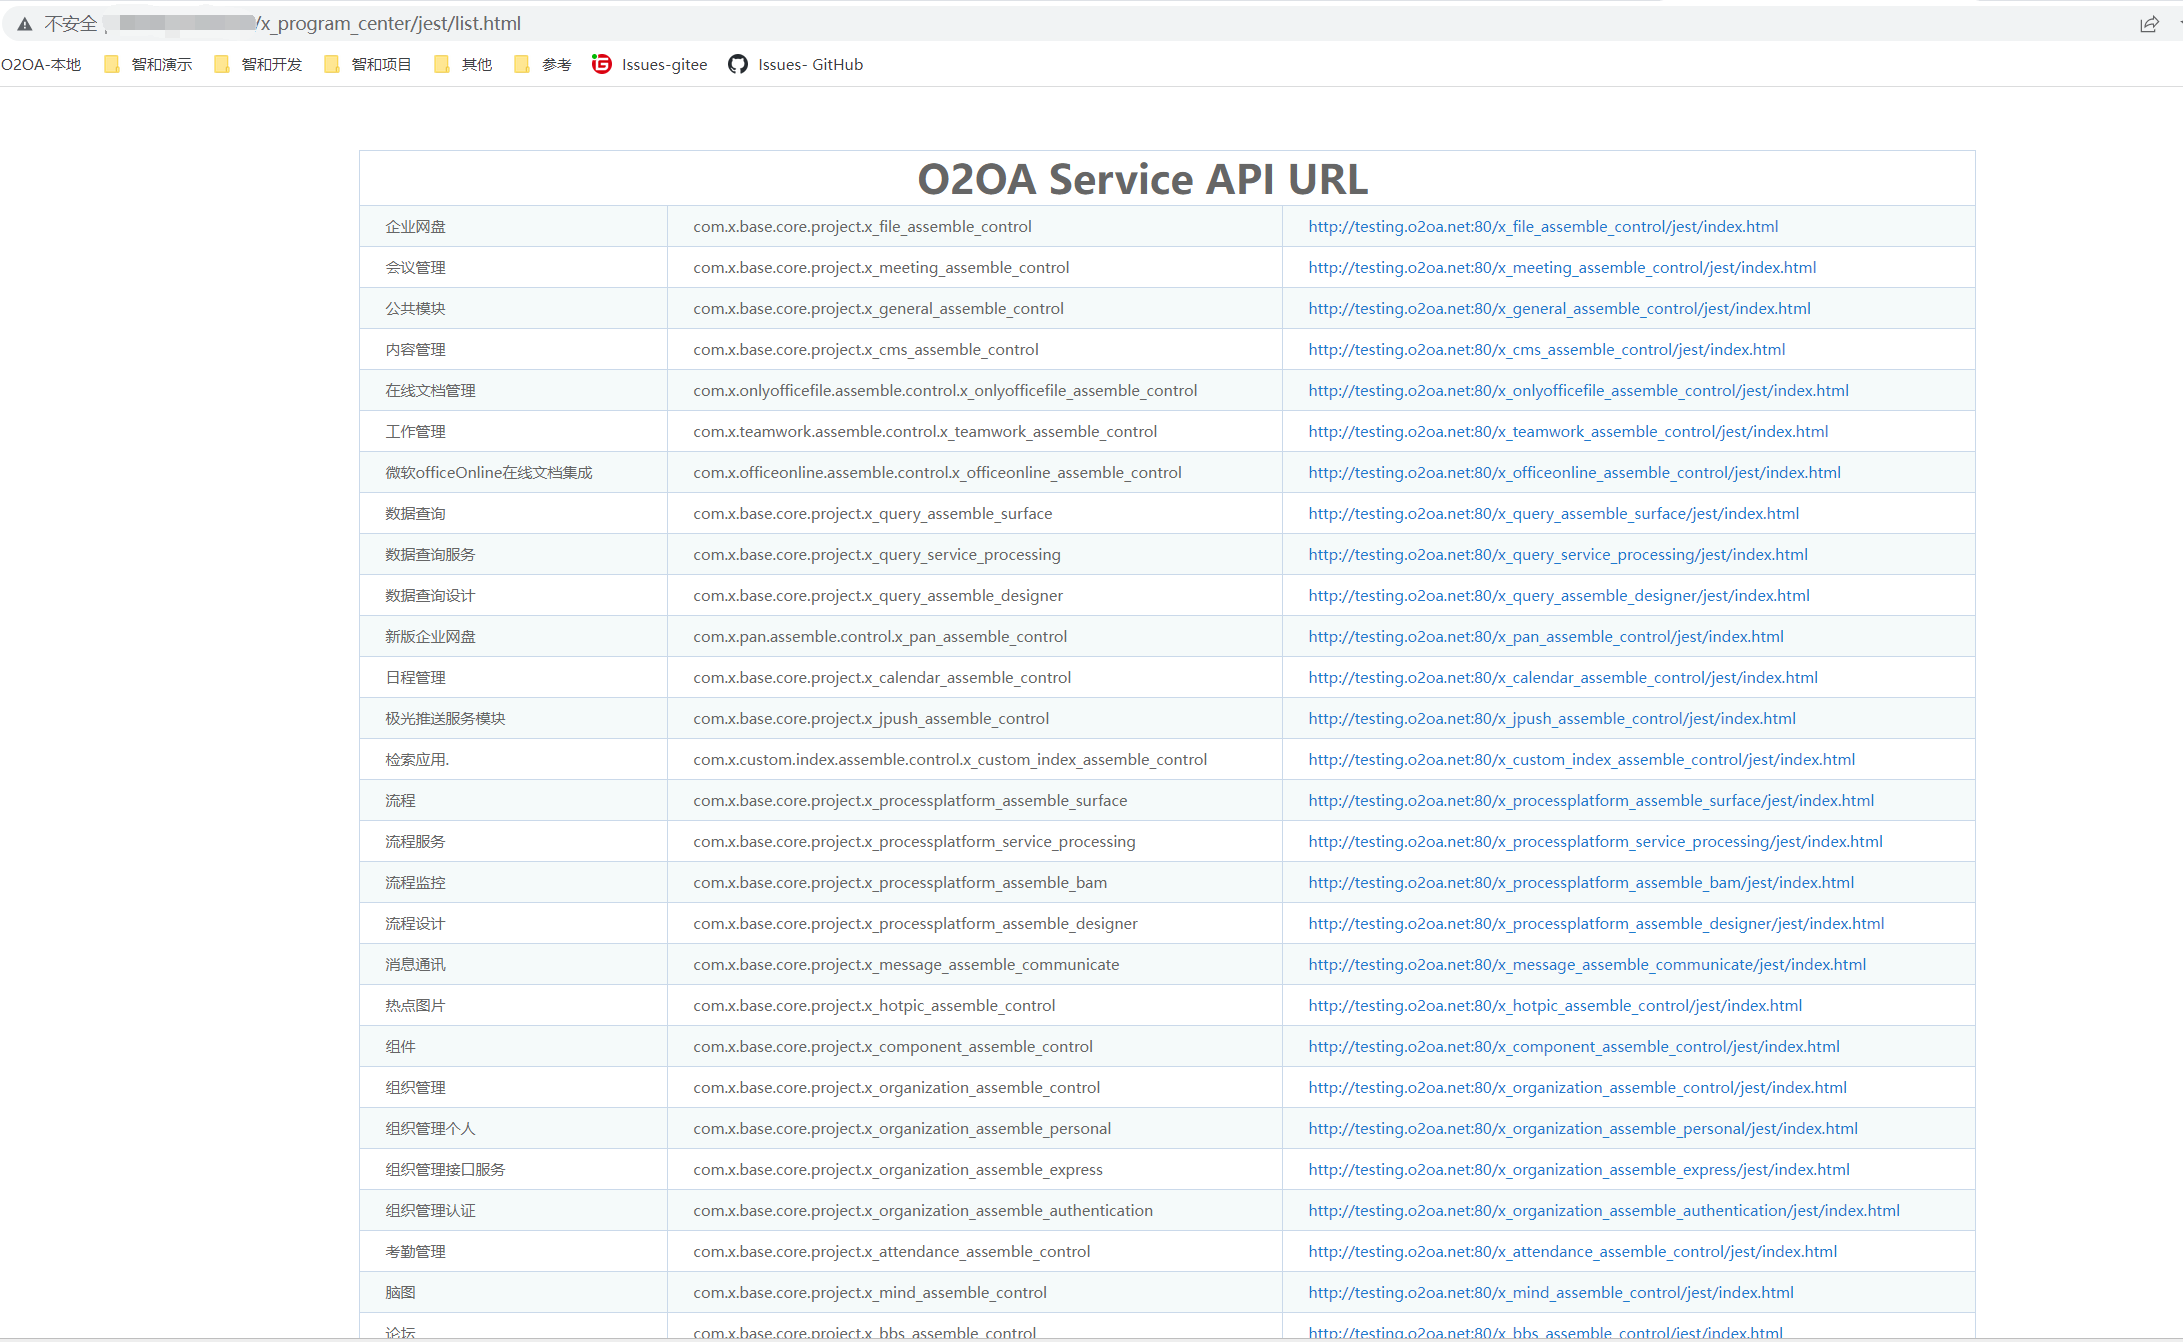Viewport: 2183px width, 1342px height.
Task: Click the insecure site warning icon
Action: pyautogui.click(x=24, y=24)
